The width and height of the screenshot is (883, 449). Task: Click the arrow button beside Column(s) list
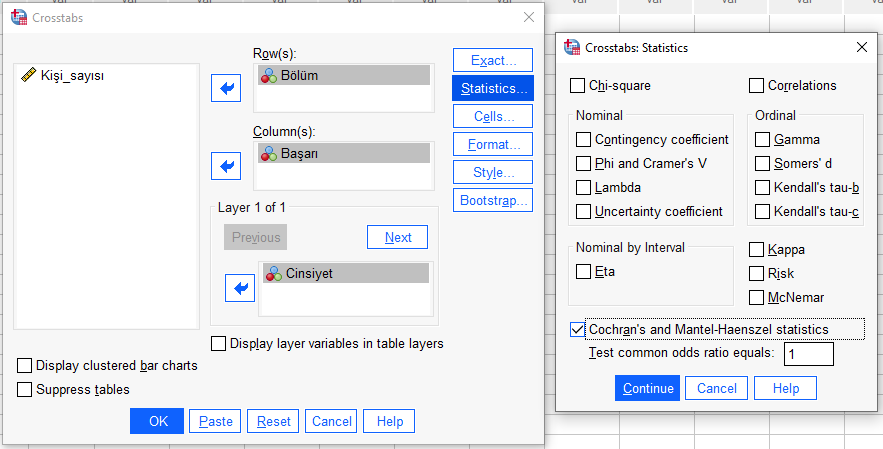click(x=228, y=164)
